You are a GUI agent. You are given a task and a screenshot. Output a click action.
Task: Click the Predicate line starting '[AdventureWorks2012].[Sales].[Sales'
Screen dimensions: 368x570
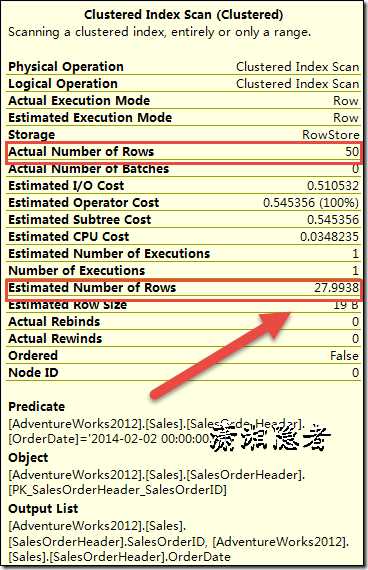pos(157,424)
